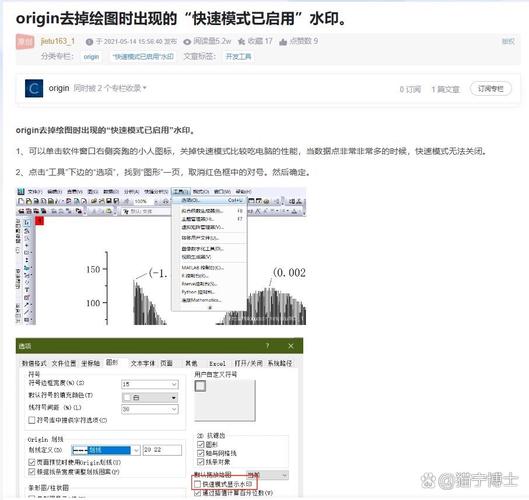The image size is (529, 500).
Task: Open the 工具(T) menu in Origin
Action: coord(181,192)
